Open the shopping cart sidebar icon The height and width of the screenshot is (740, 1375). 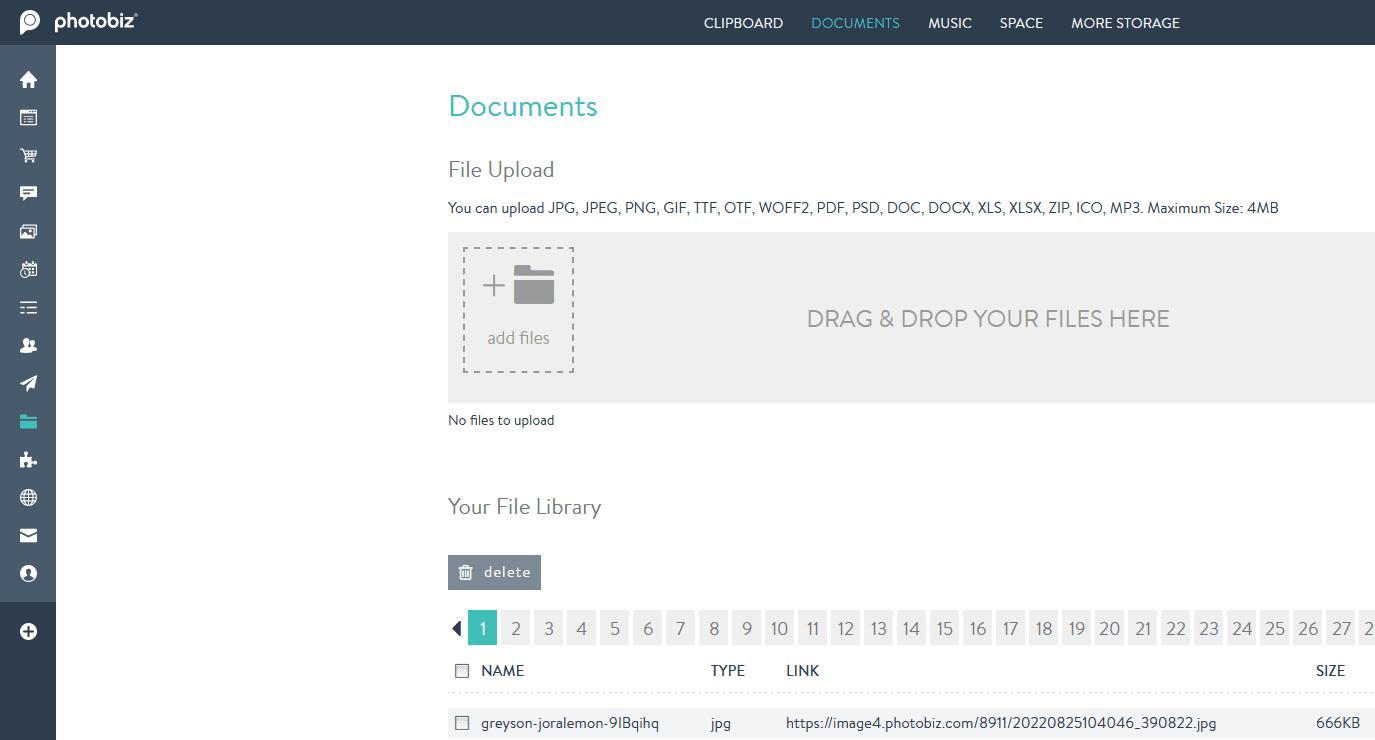coord(28,155)
